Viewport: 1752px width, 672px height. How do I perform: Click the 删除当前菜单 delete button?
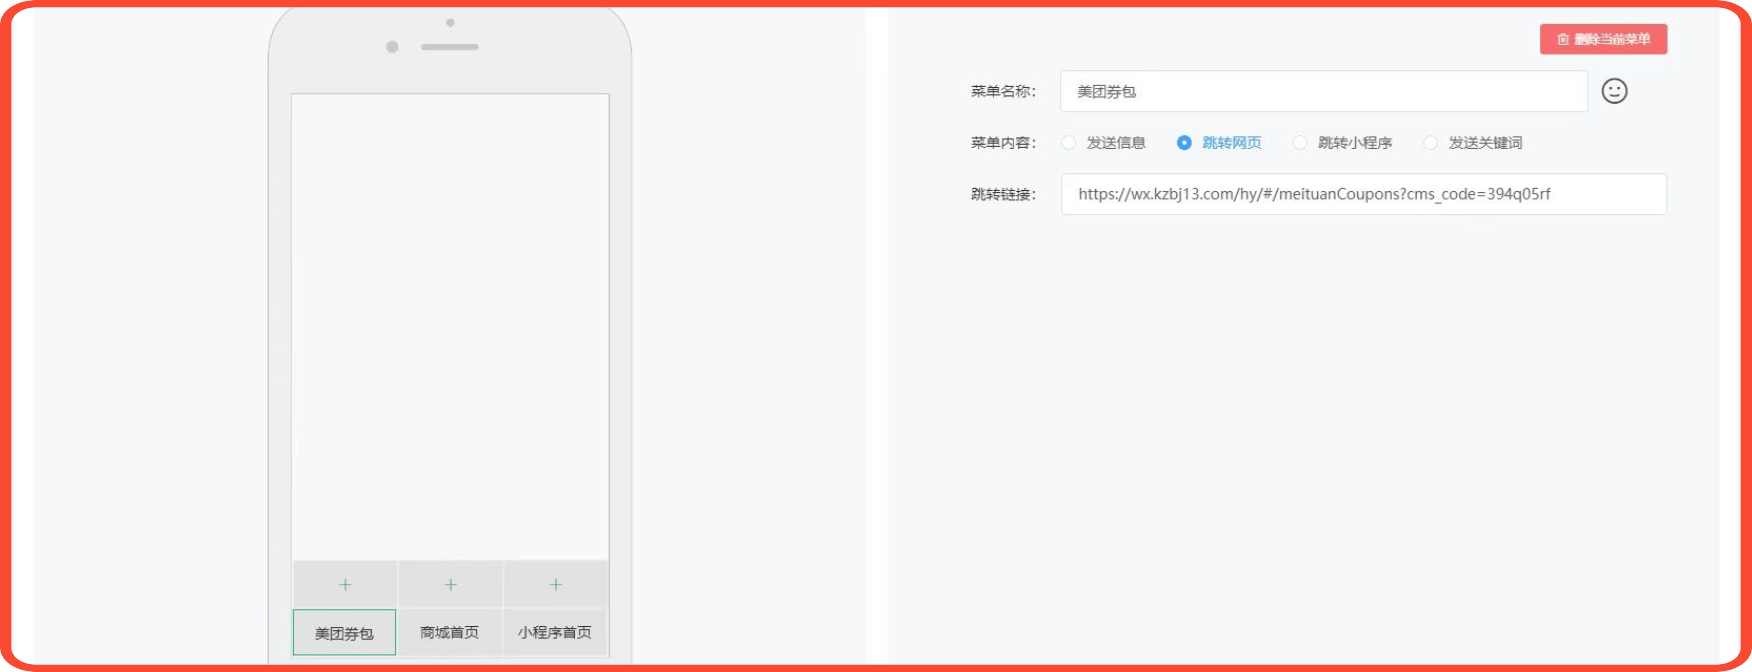coord(1603,39)
